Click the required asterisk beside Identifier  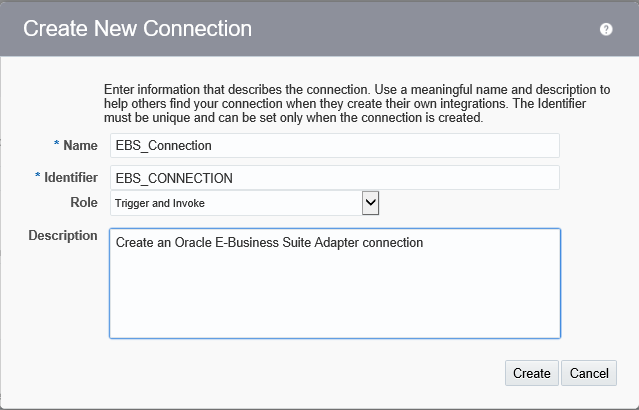click(37, 175)
